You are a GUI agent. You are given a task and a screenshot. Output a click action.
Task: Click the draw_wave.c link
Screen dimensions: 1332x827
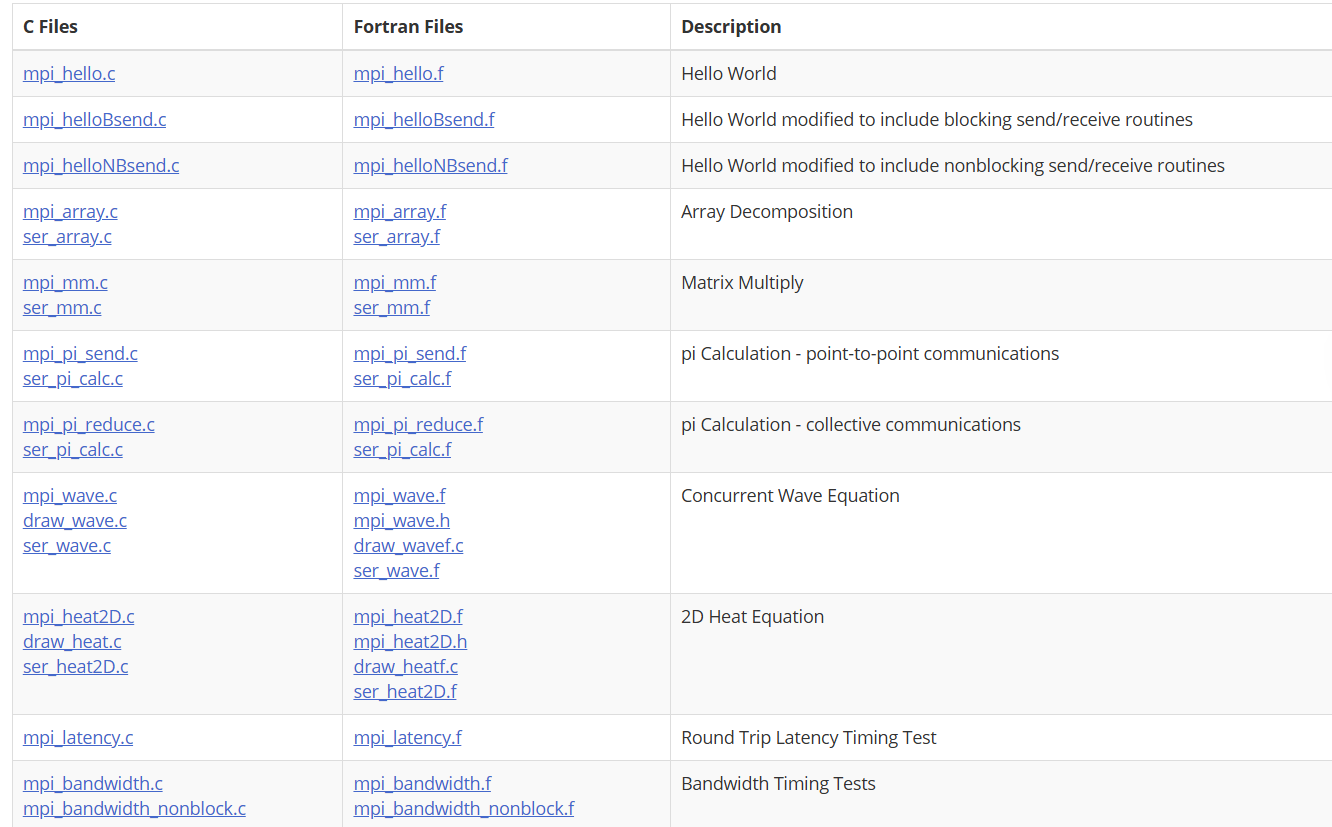pos(75,521)
